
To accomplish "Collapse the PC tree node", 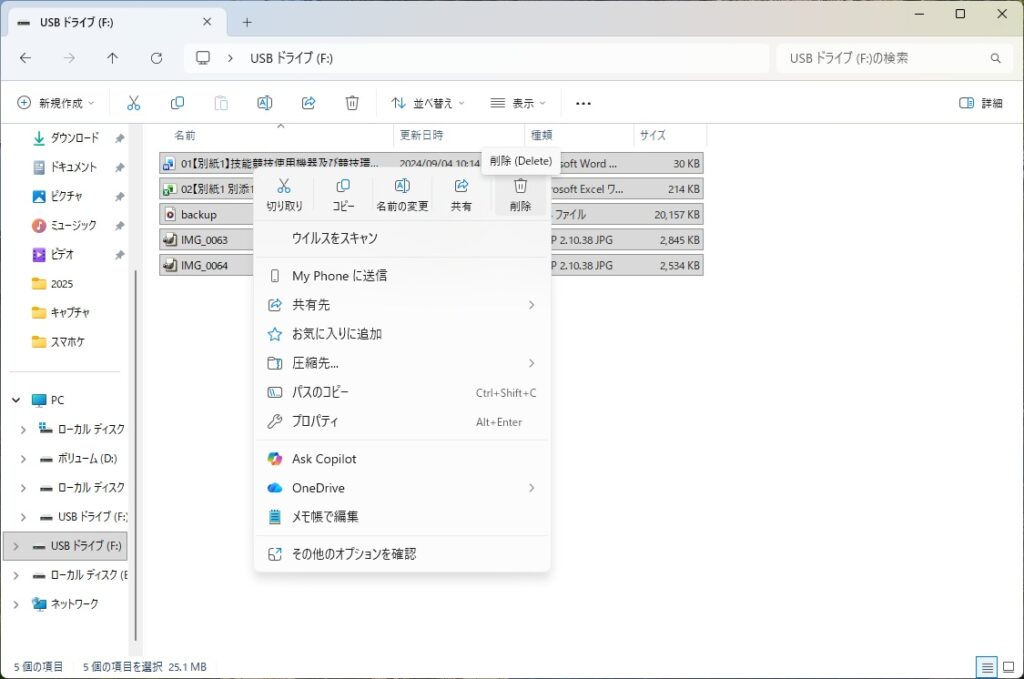I will tap(16, 400).
